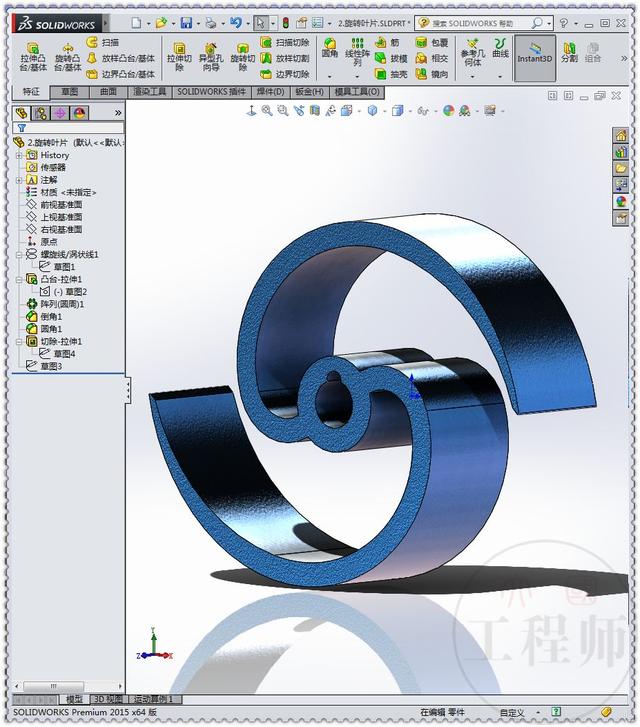
Task: Select 线性阵列 linear pattern tool
Action: click(x=357, y=51)
